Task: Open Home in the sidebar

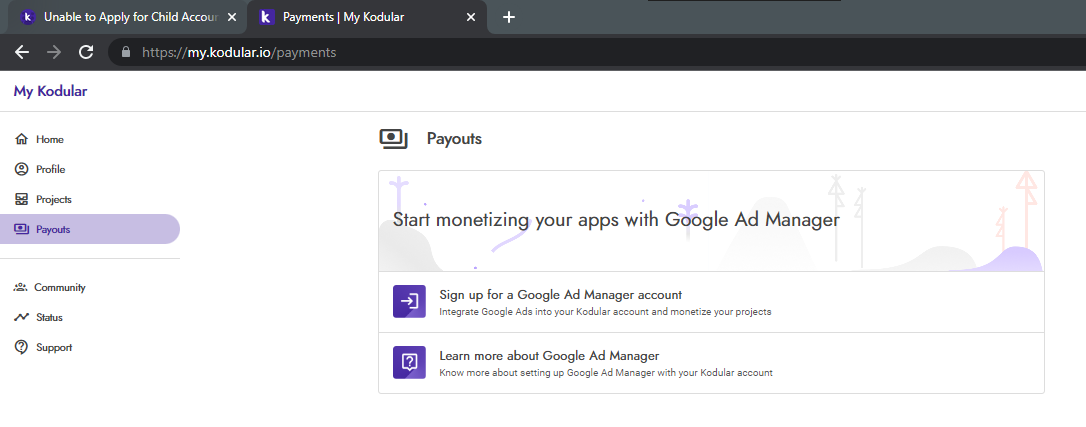Action: (90, 139)
